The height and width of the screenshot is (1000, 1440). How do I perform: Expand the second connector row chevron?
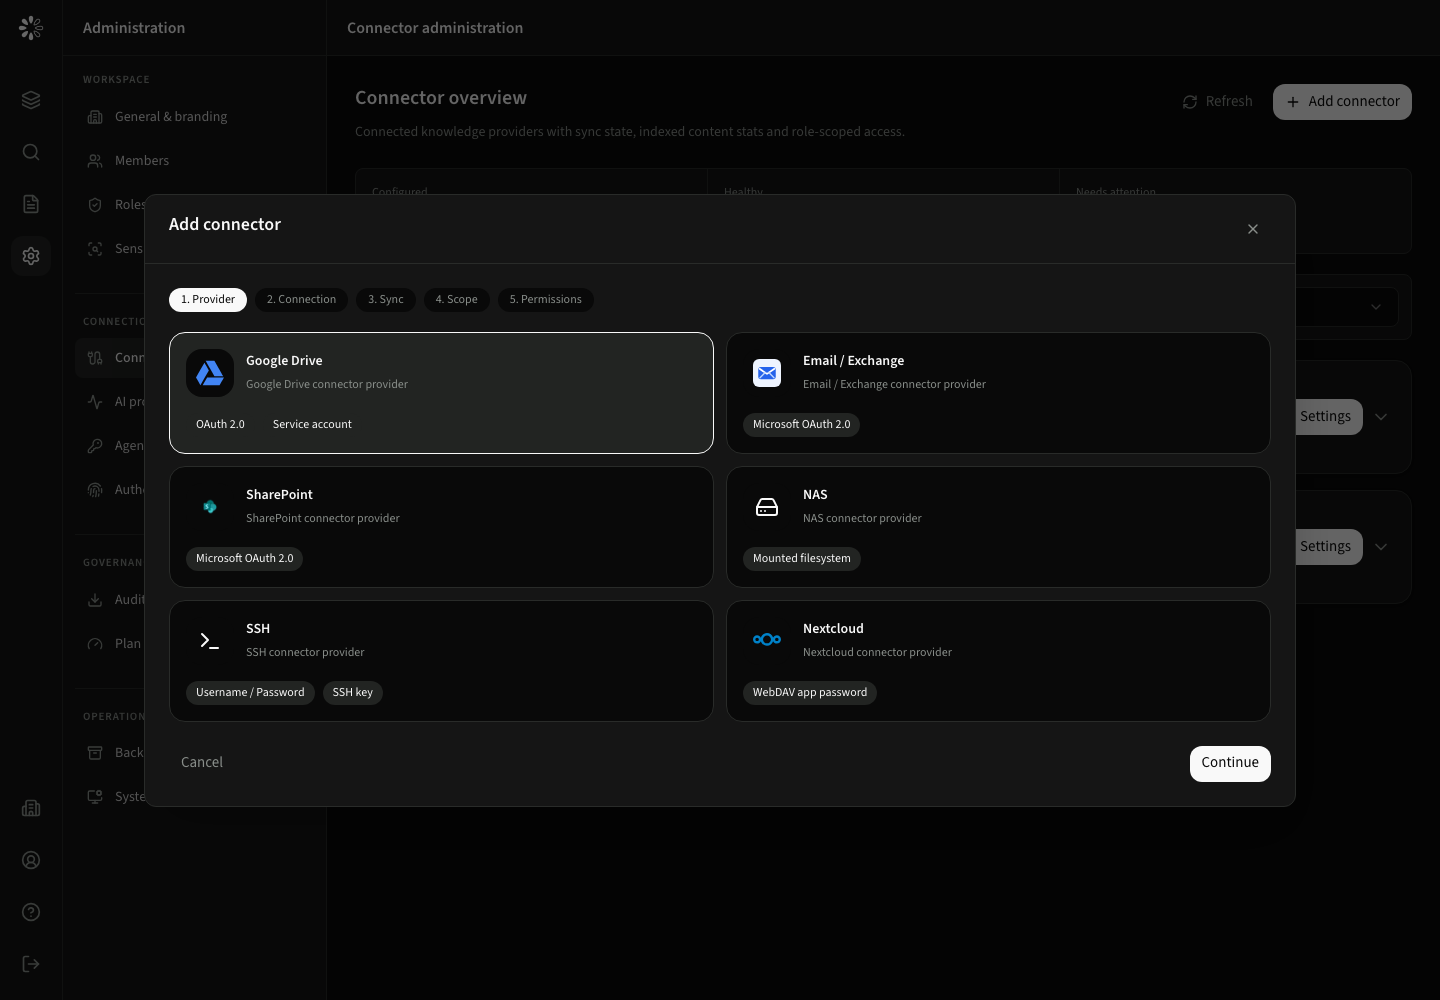click(1381, 547)
